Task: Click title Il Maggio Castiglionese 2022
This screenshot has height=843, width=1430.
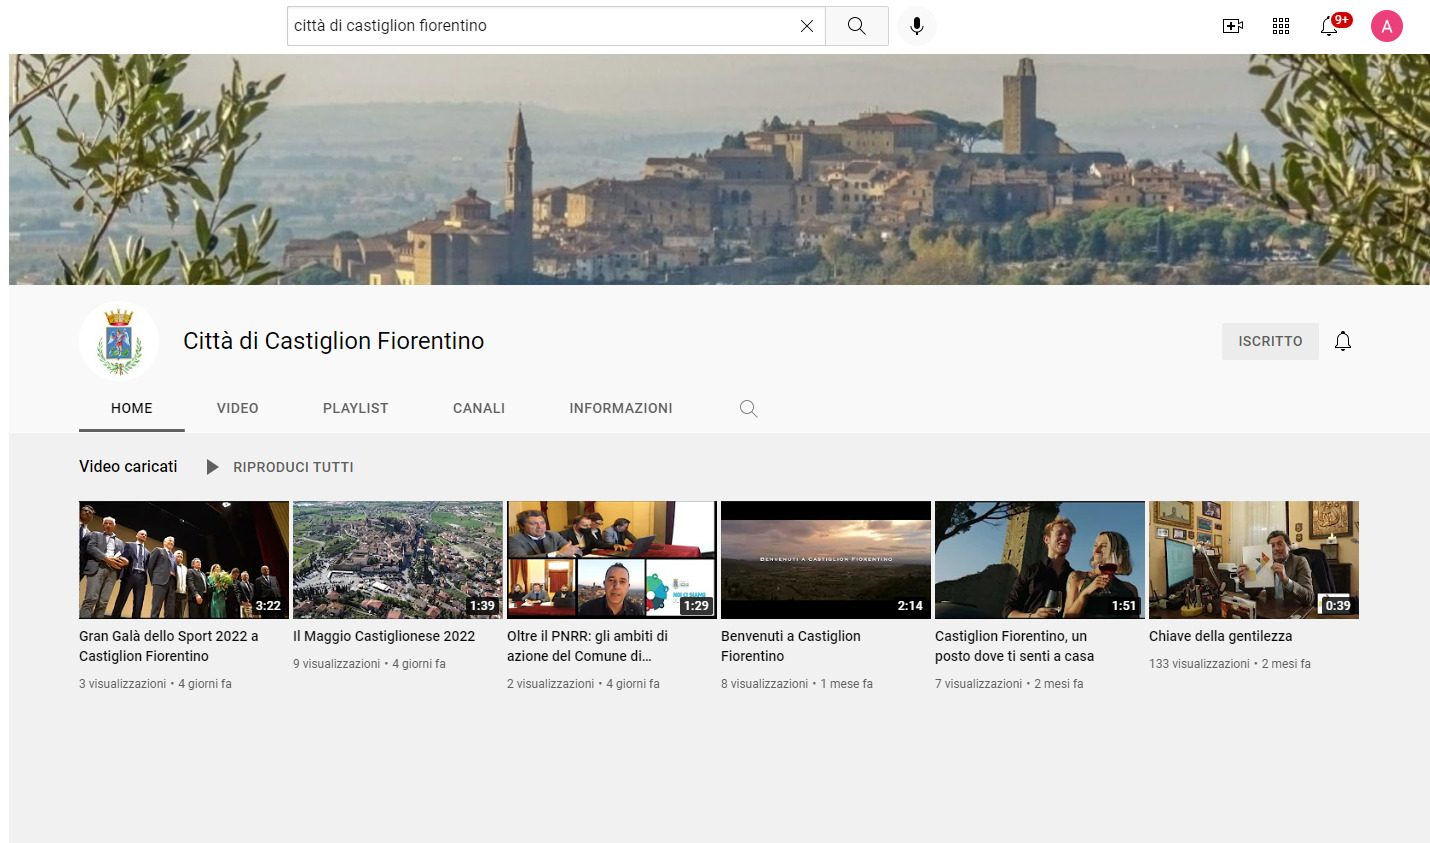Action: [384, 636]
